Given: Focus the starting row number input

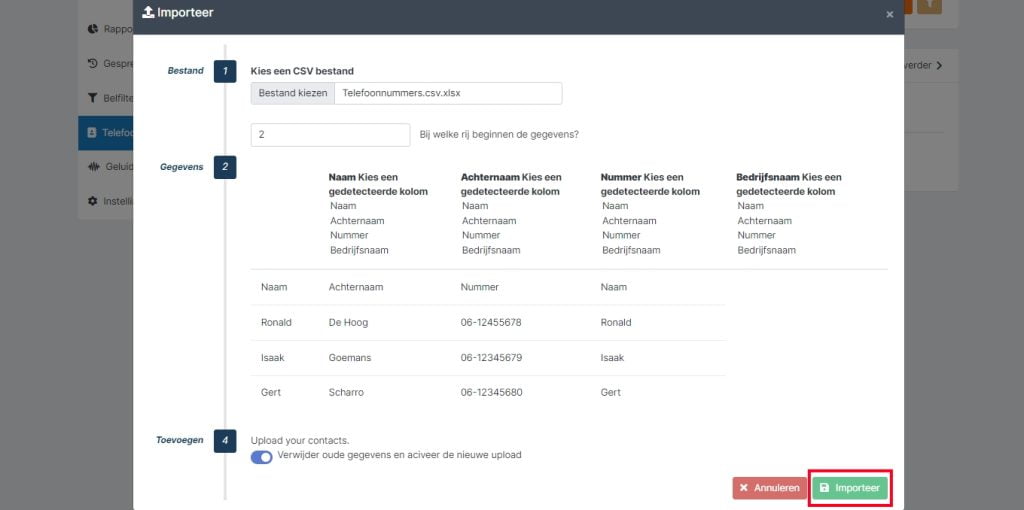Looking at the screenshot, I should pyautogui.click(x=330, y=135).
